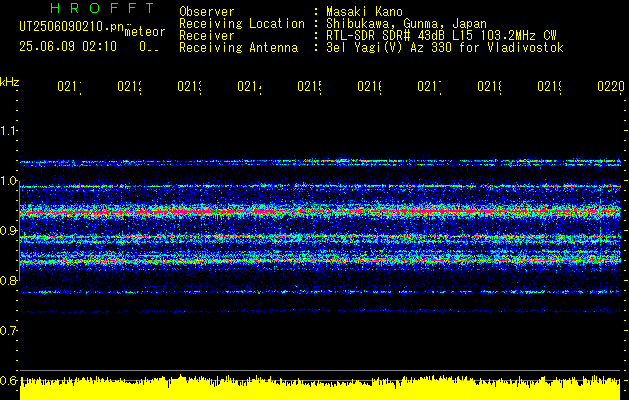This screenshot has width=629, height=400.
Task: Click the 0214 time axis marker
Action: (x=249, y=86)
